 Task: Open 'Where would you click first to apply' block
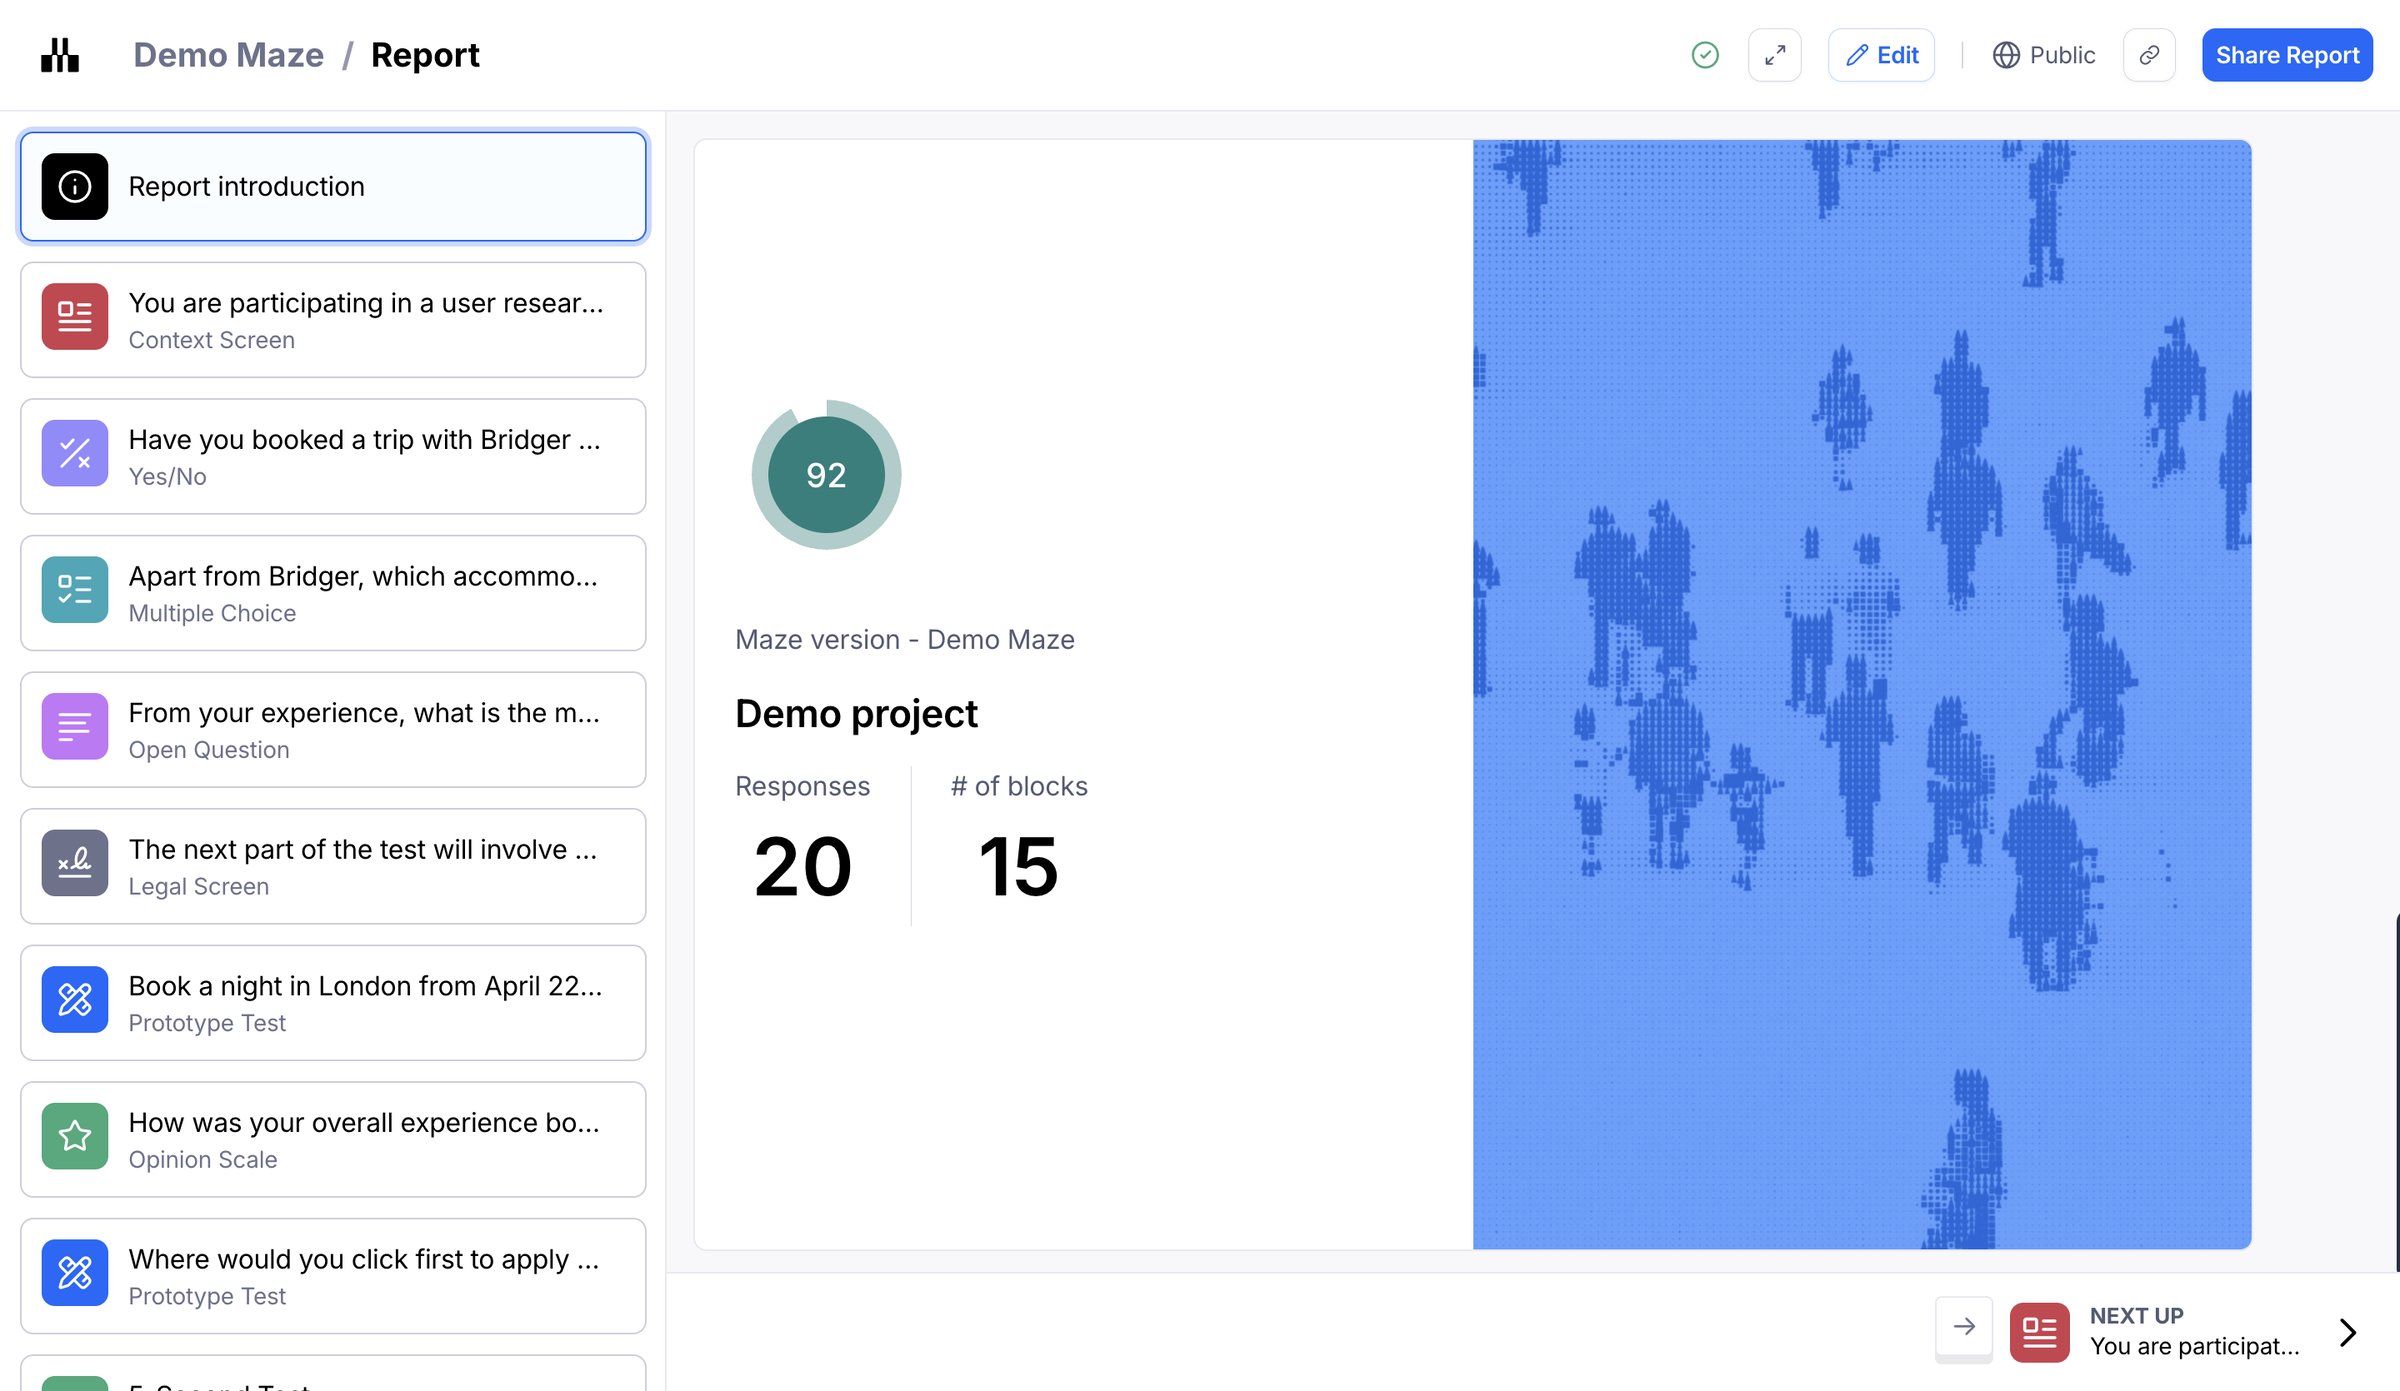[x=333, y=1276]
